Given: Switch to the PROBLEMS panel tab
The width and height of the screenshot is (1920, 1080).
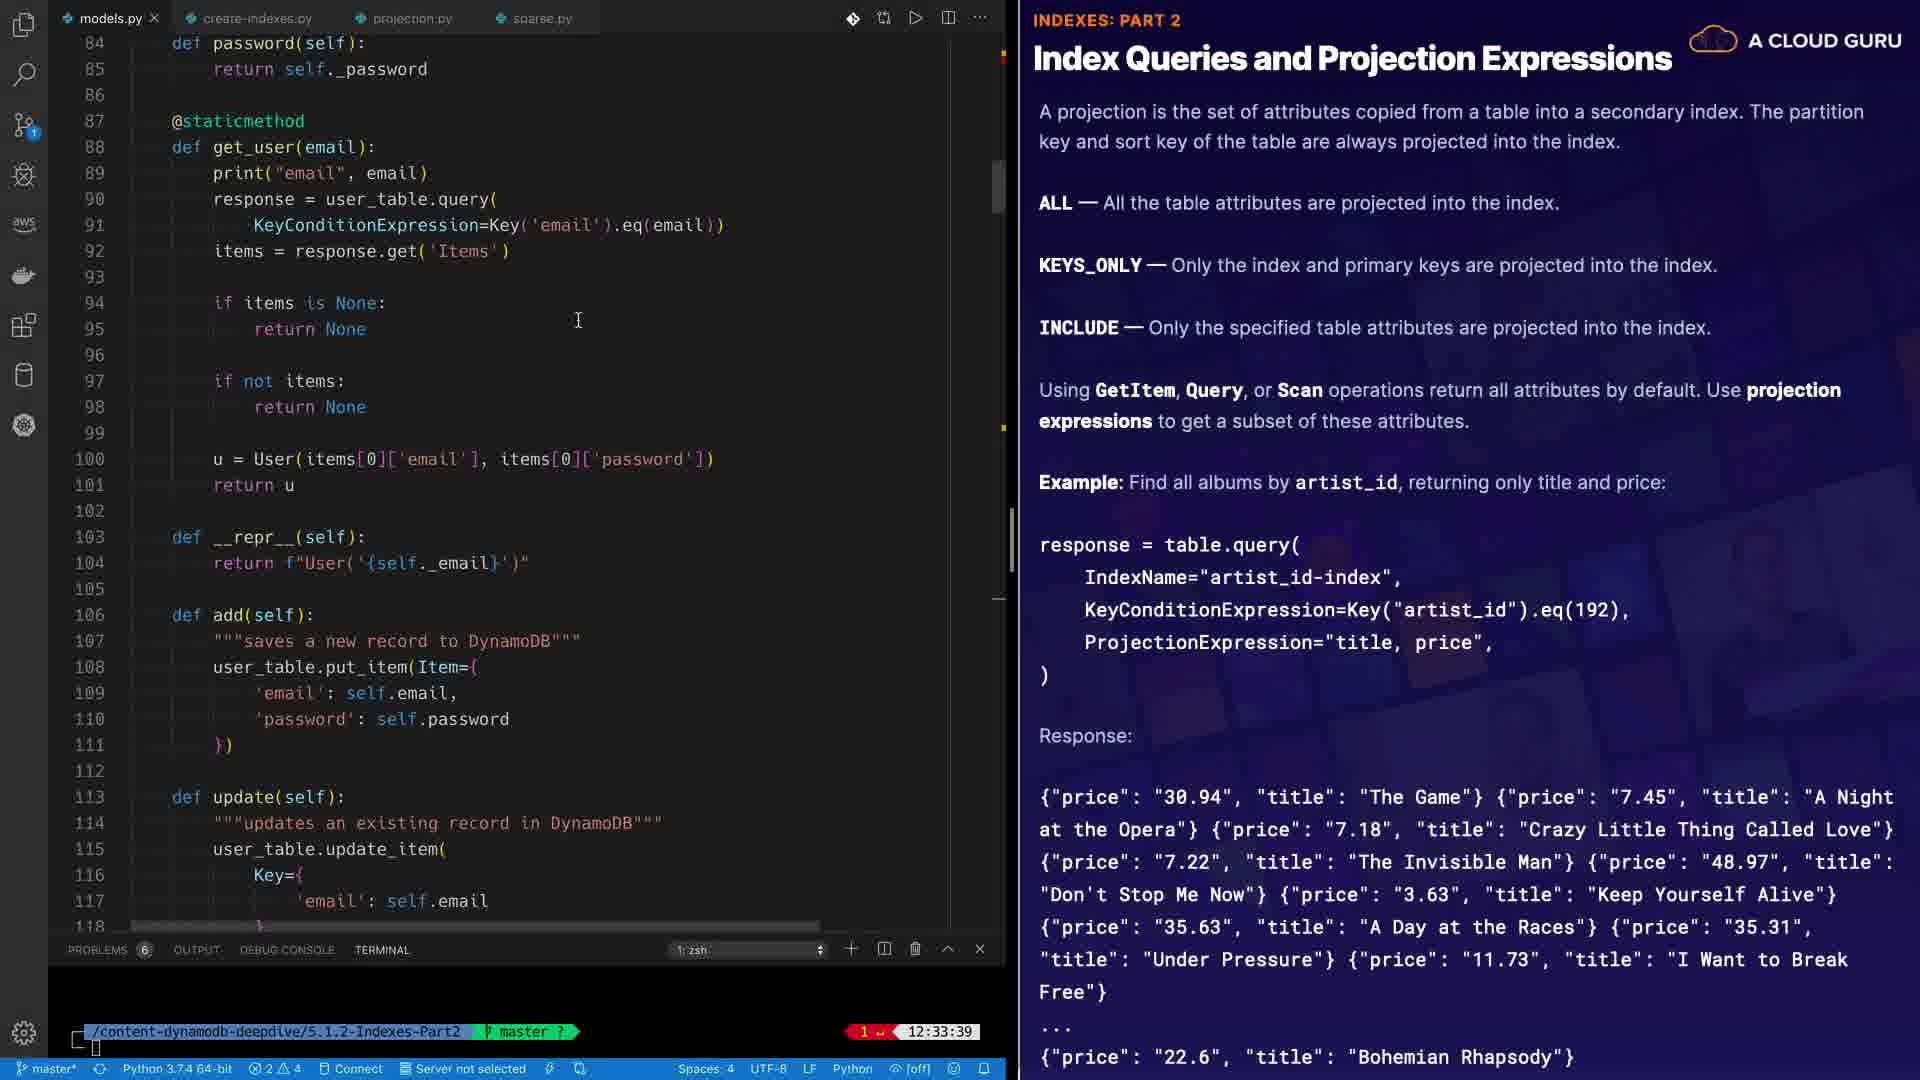Looking at the screenshot, I should tap(98, 950).
